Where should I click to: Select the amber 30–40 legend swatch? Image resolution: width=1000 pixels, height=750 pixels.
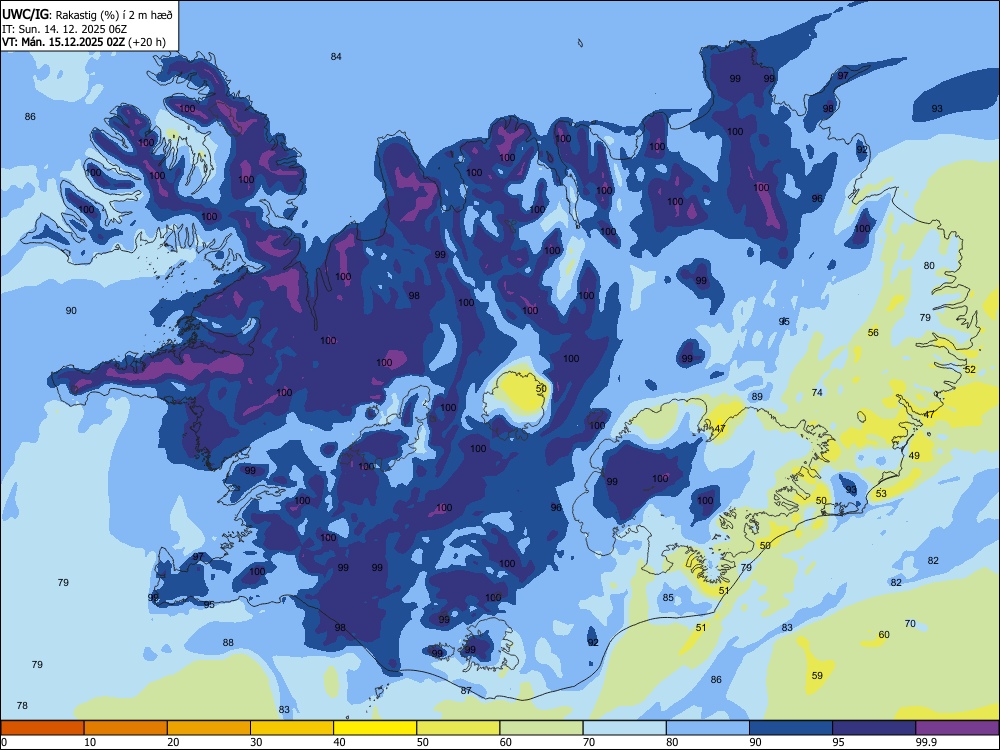(292, 728)
